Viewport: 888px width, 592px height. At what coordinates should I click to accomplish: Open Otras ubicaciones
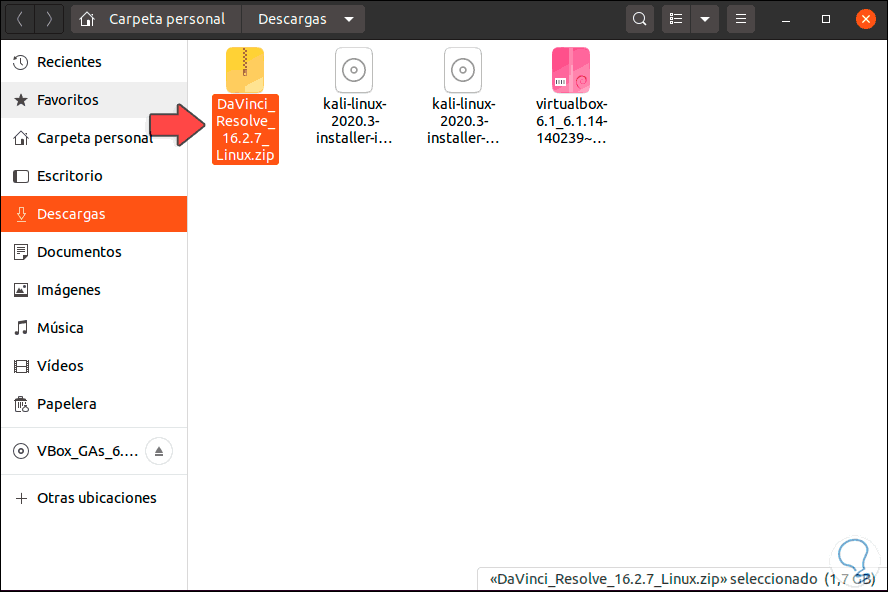[94, 498]
